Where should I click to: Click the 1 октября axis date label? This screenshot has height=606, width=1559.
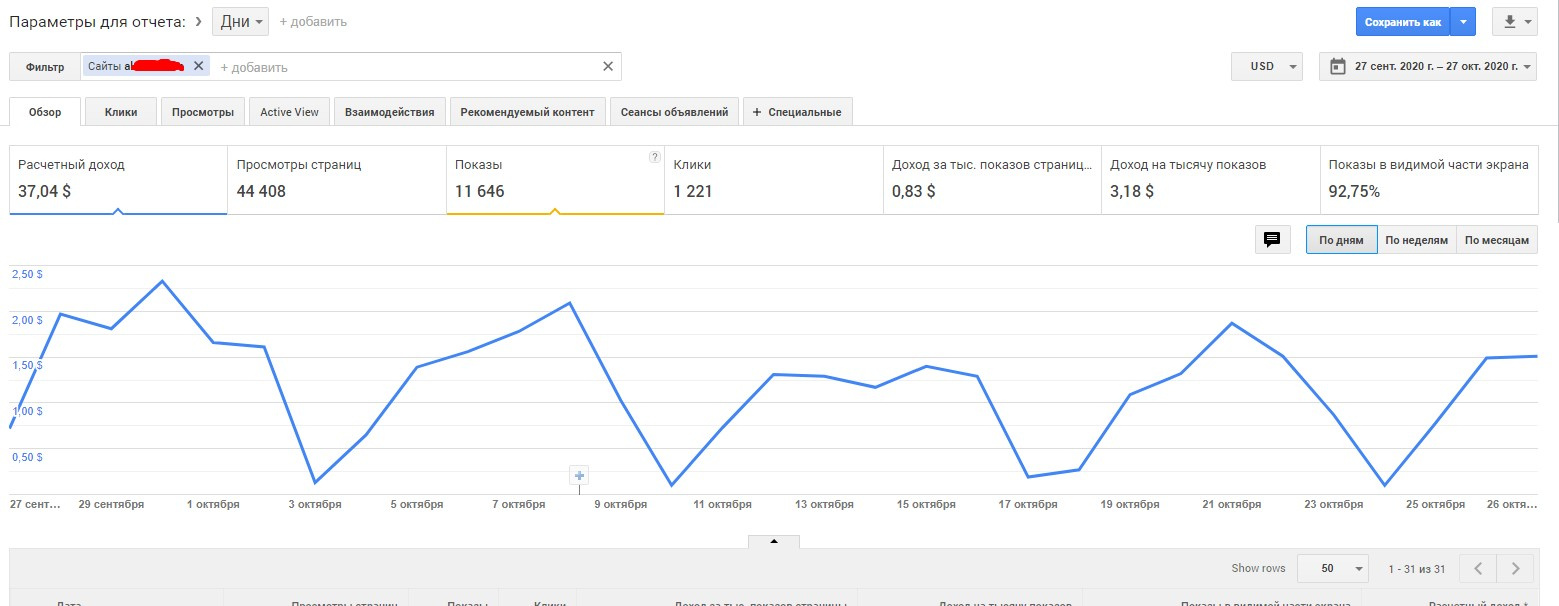point(213,504)
